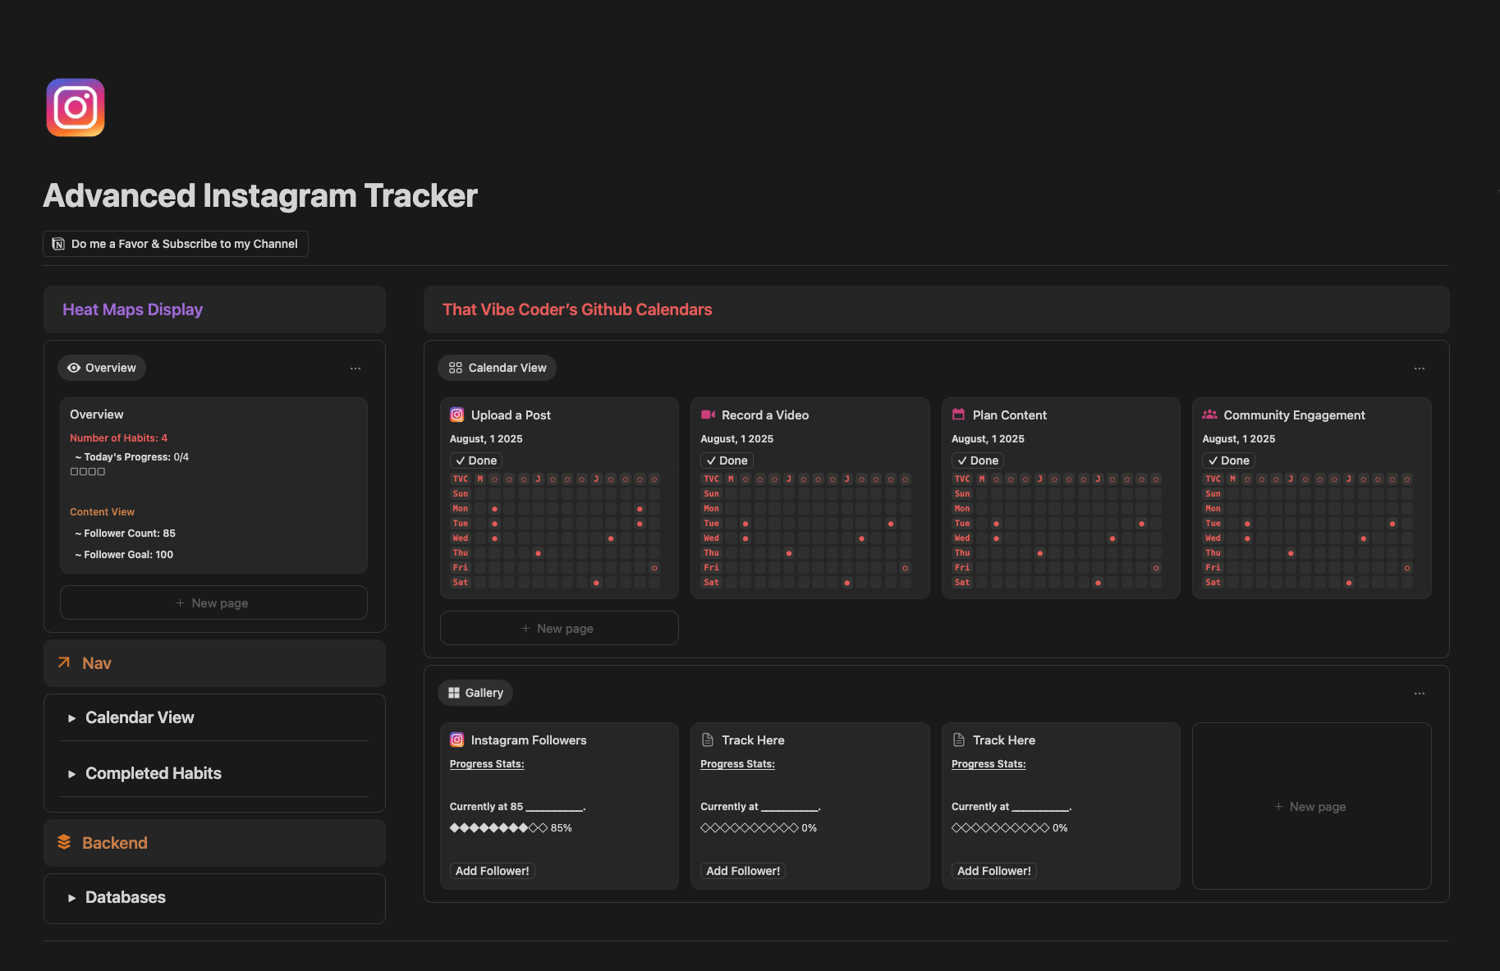Open the Calendar View section options menu
This screenshot has height=971, width=1500.
[x=1419, y=369]
